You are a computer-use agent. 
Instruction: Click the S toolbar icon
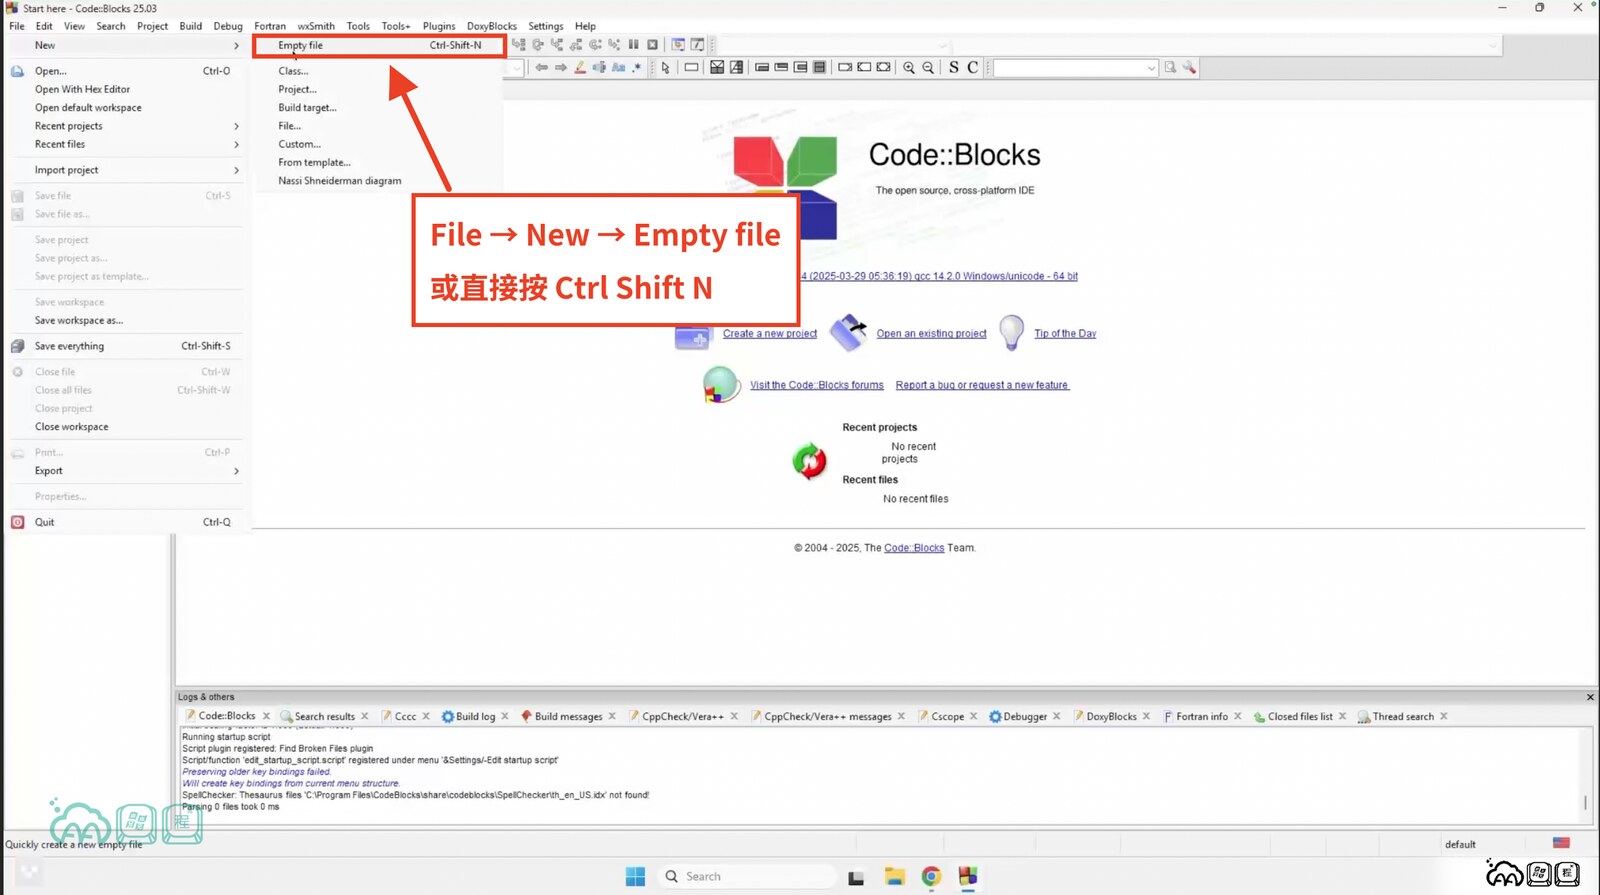[x=954, y=67]
